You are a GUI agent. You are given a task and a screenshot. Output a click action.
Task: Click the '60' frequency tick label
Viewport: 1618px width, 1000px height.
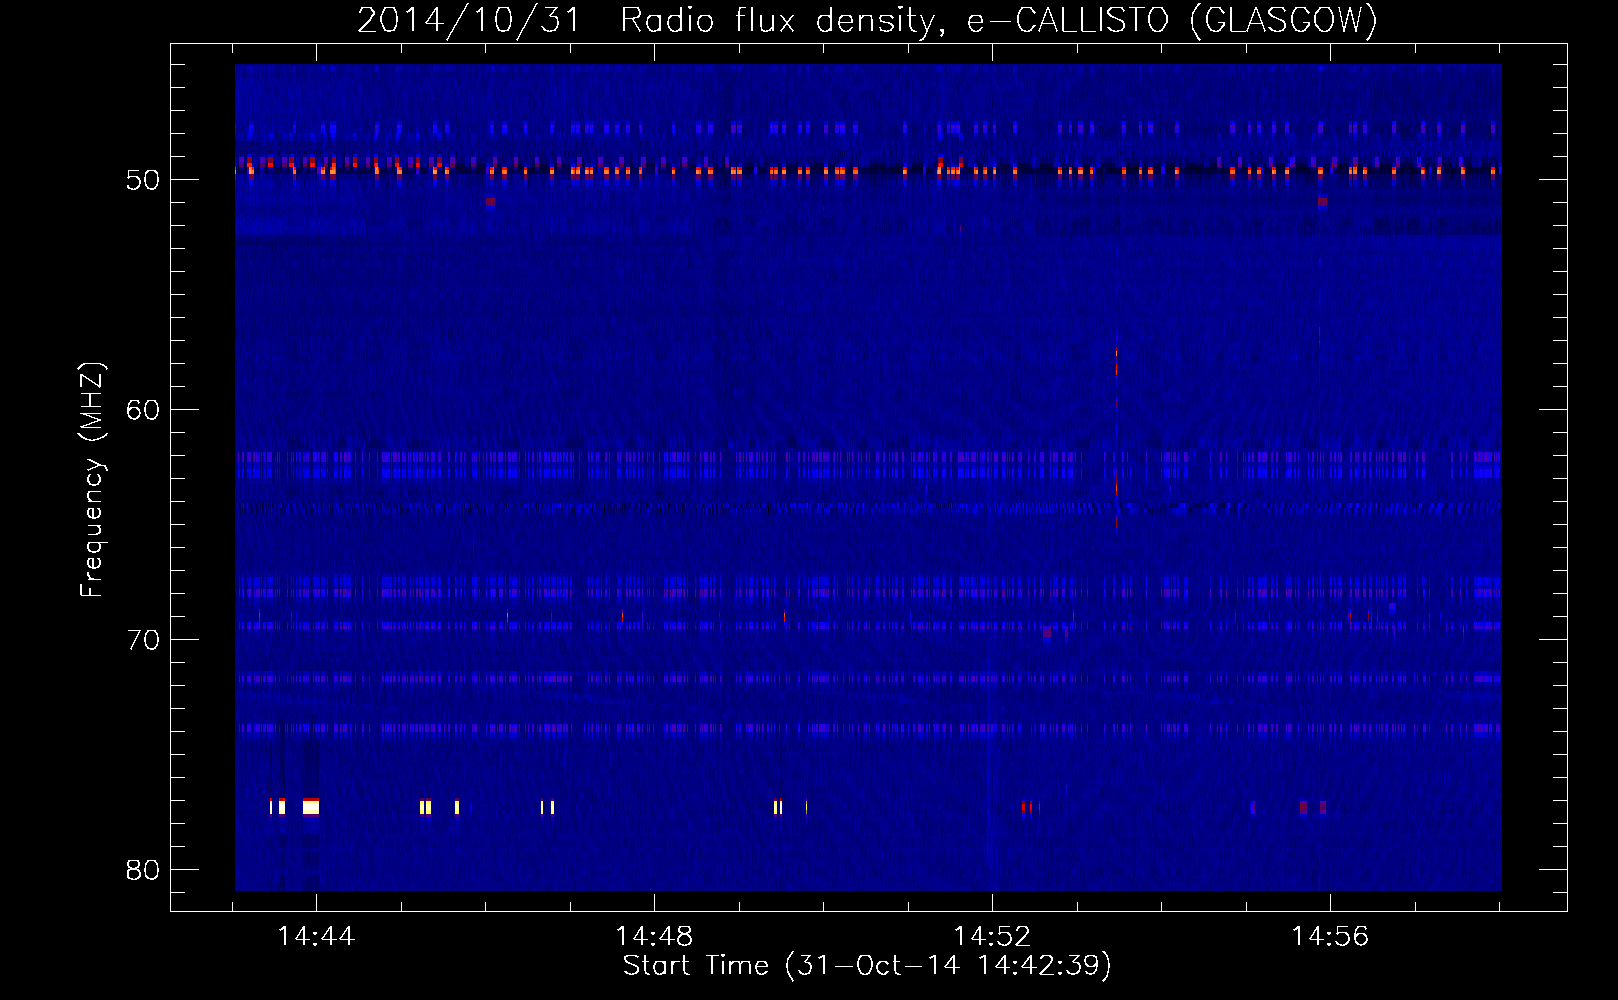(143, 410)
